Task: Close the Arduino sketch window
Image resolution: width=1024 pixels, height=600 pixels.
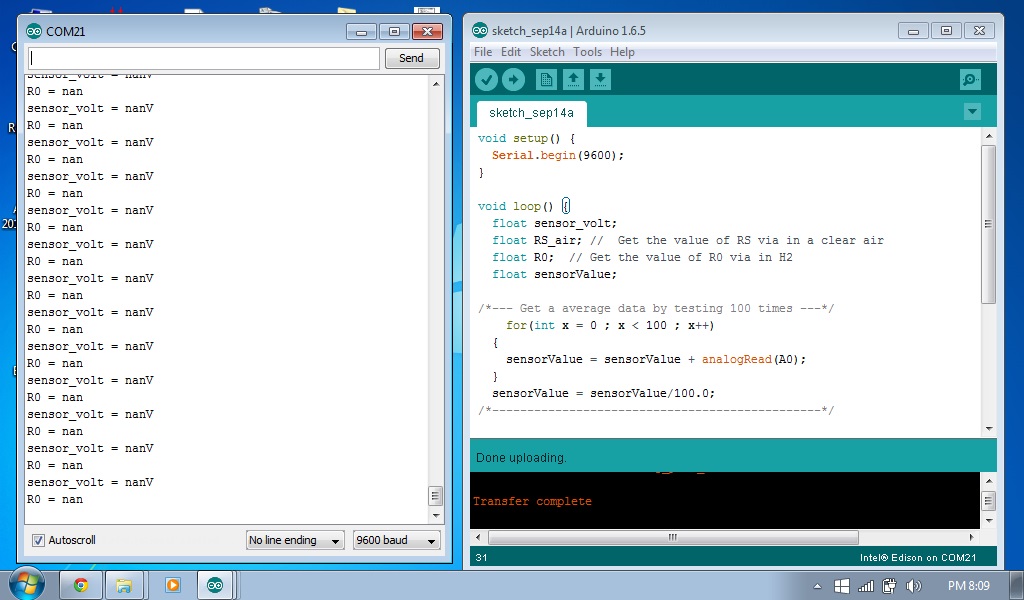Action: pos(979,30)
